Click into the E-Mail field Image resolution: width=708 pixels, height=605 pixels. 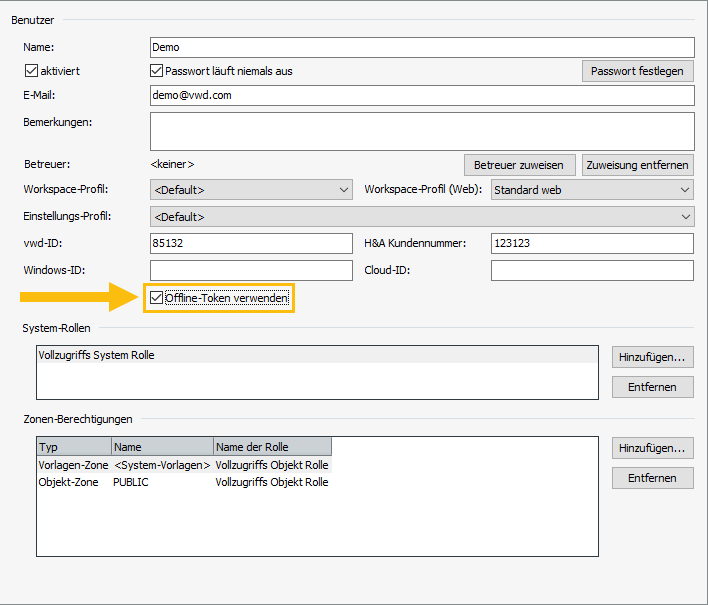(421, 95)
